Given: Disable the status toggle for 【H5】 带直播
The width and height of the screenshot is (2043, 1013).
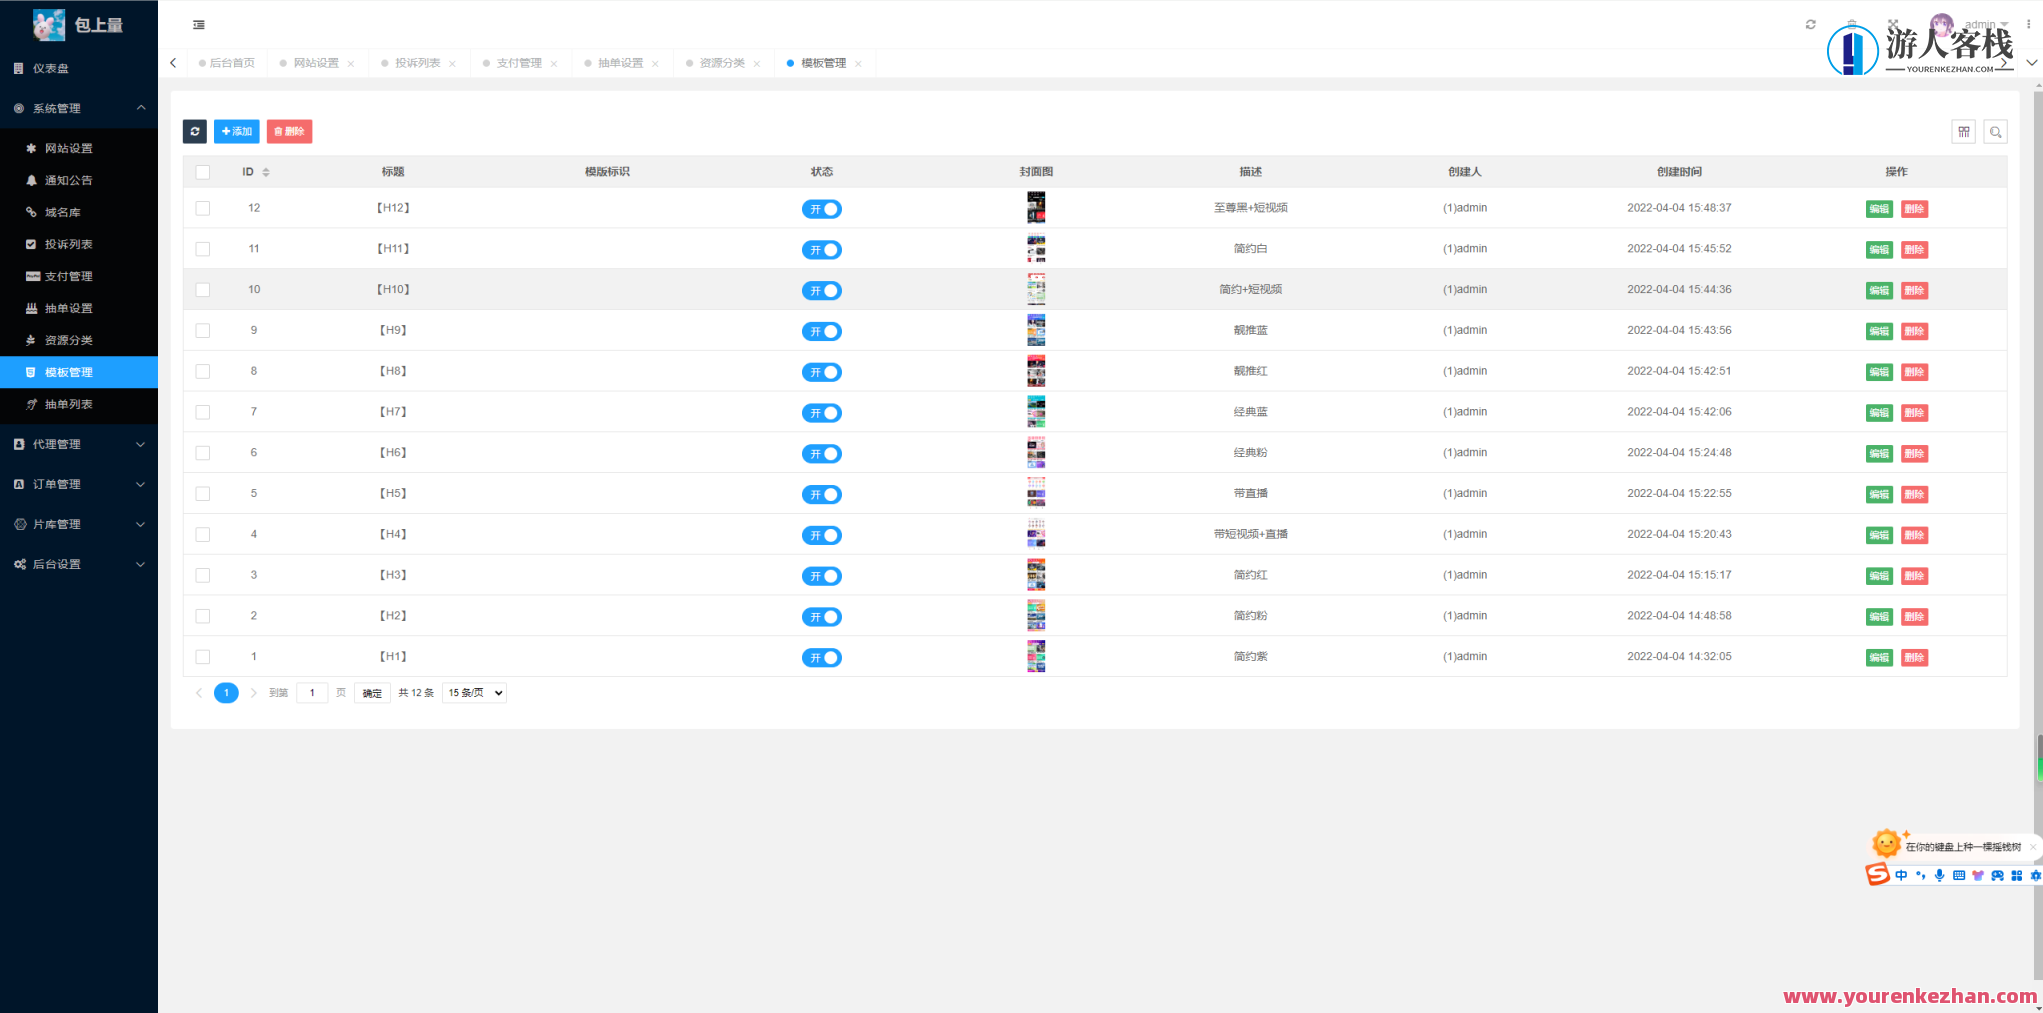Looking at the screenshot, I should (x=821, y=495).
